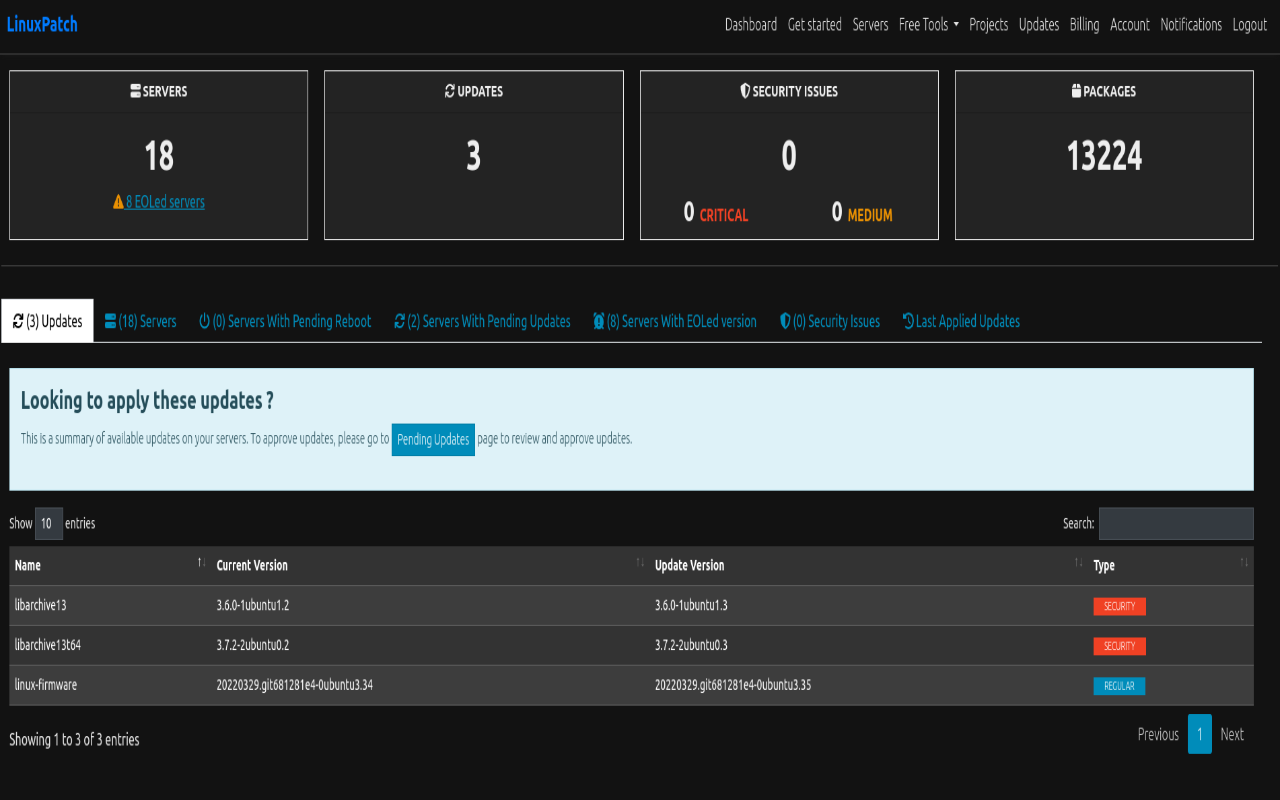Sort table by Current Version column
The height and width of the screenshot is (800, 1280).
(x=430, y=566)
